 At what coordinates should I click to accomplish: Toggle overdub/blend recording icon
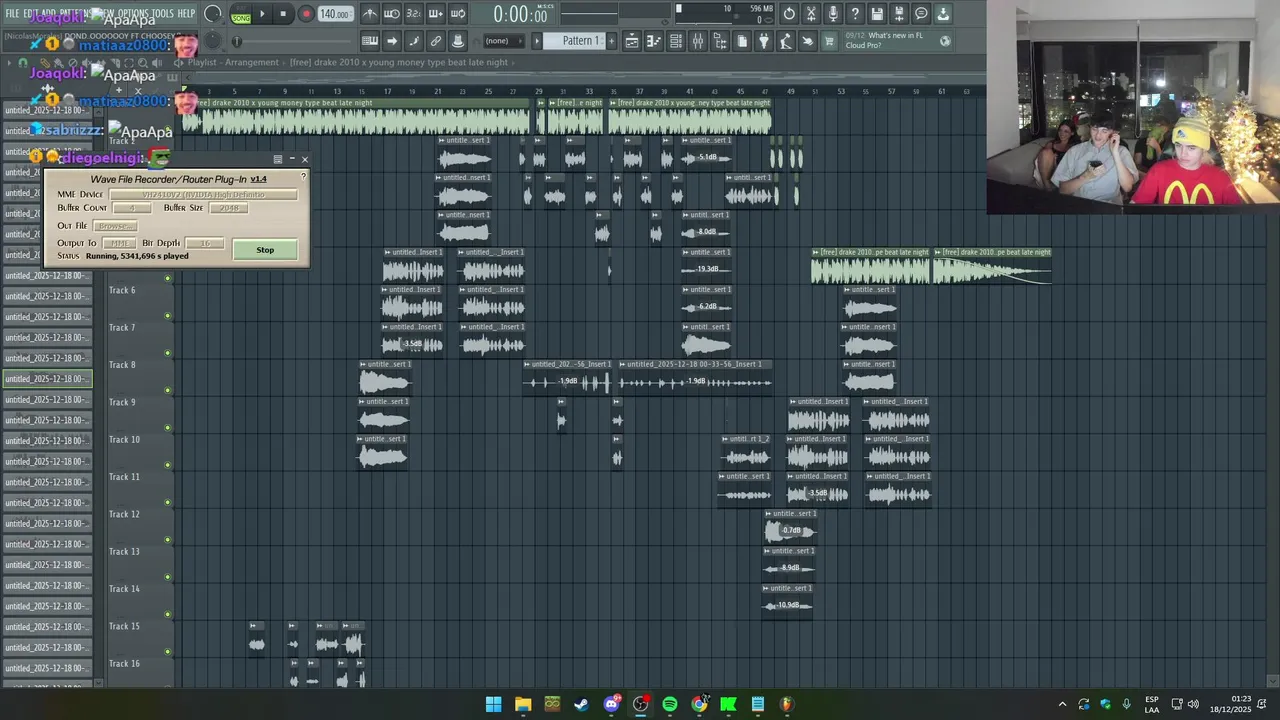tap(436, 14)
